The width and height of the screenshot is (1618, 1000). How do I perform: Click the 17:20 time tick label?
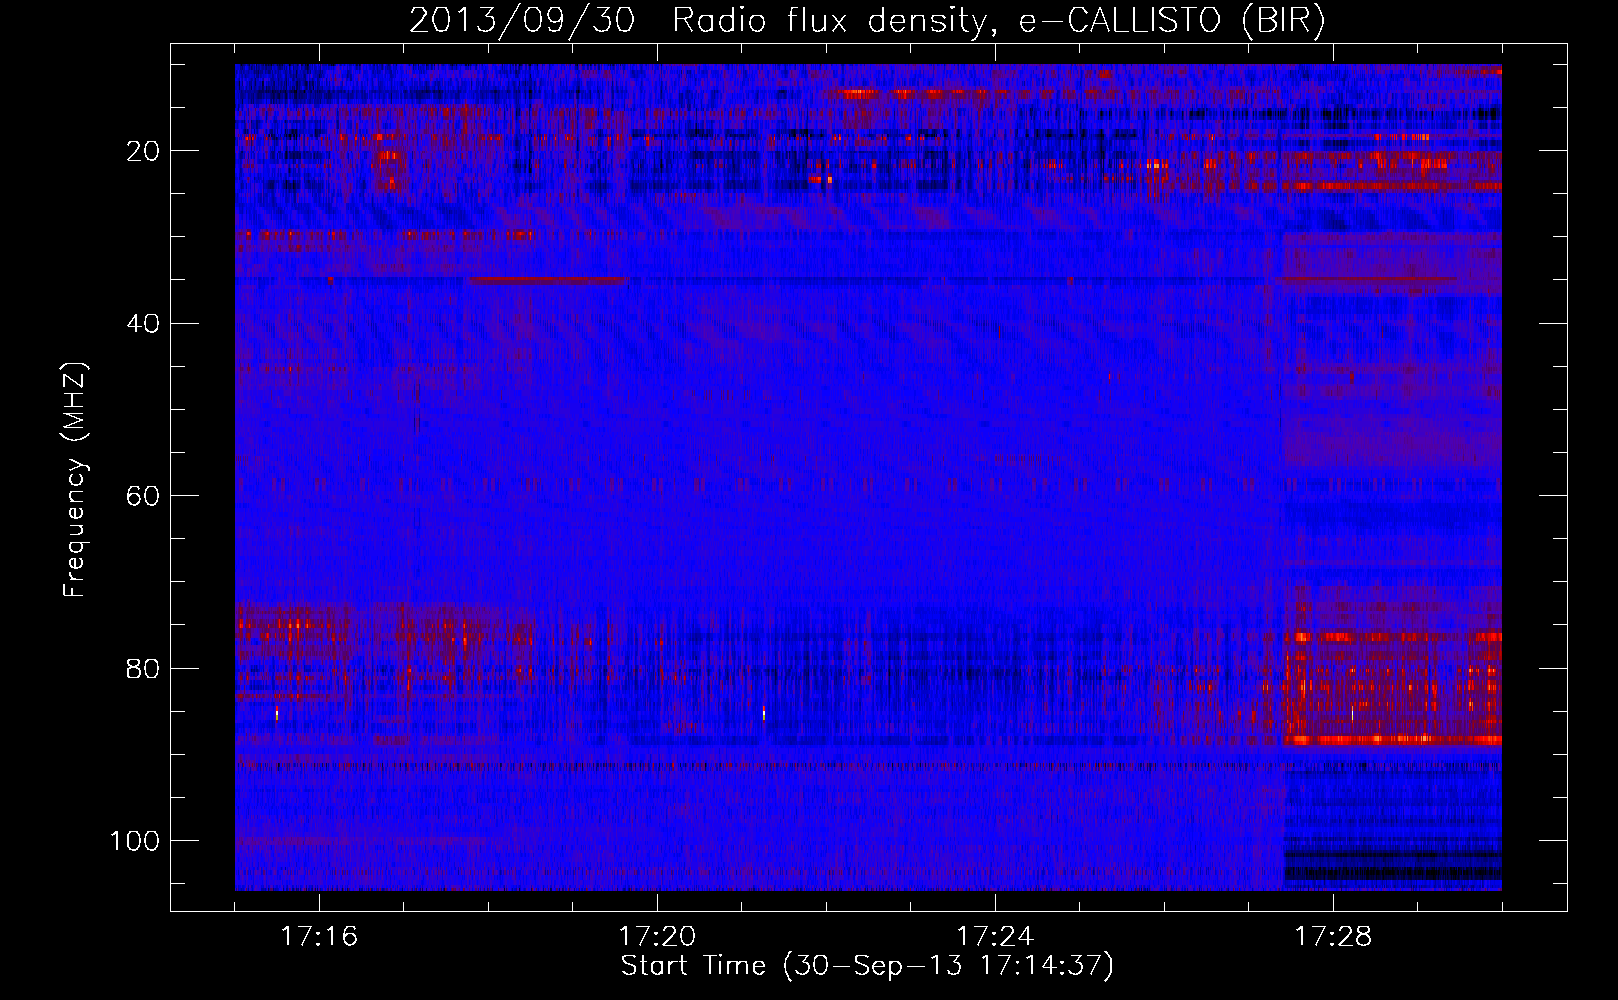click(657, 937)
